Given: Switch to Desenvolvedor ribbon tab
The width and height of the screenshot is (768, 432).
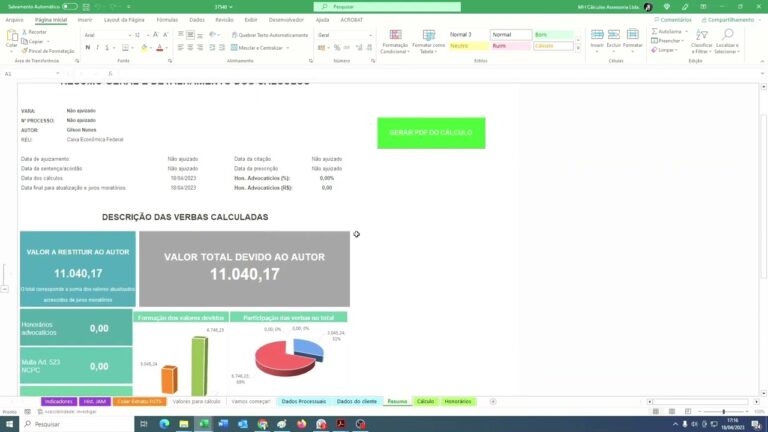Looking at the screenshot, I should click(286, 20).
